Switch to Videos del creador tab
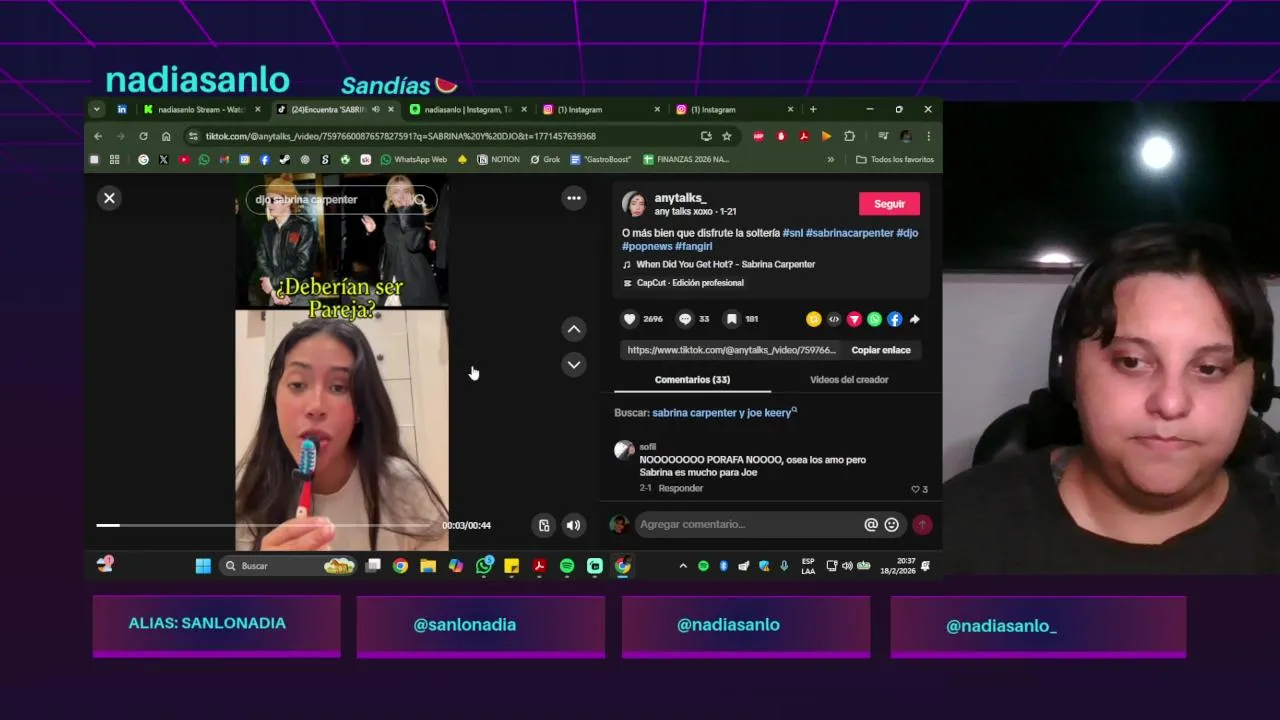 [x=849, y=380]
